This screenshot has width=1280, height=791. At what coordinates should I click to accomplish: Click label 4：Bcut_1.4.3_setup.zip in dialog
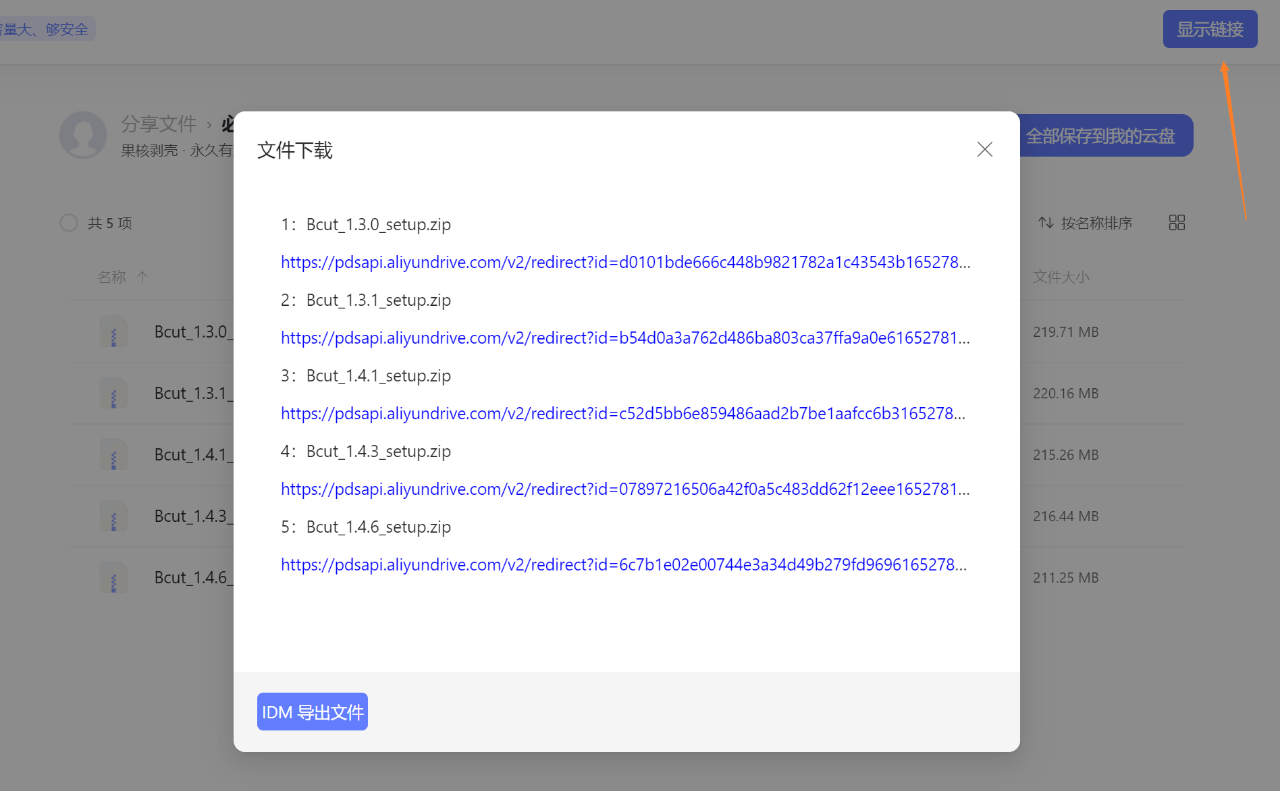[x=366, y=451]
